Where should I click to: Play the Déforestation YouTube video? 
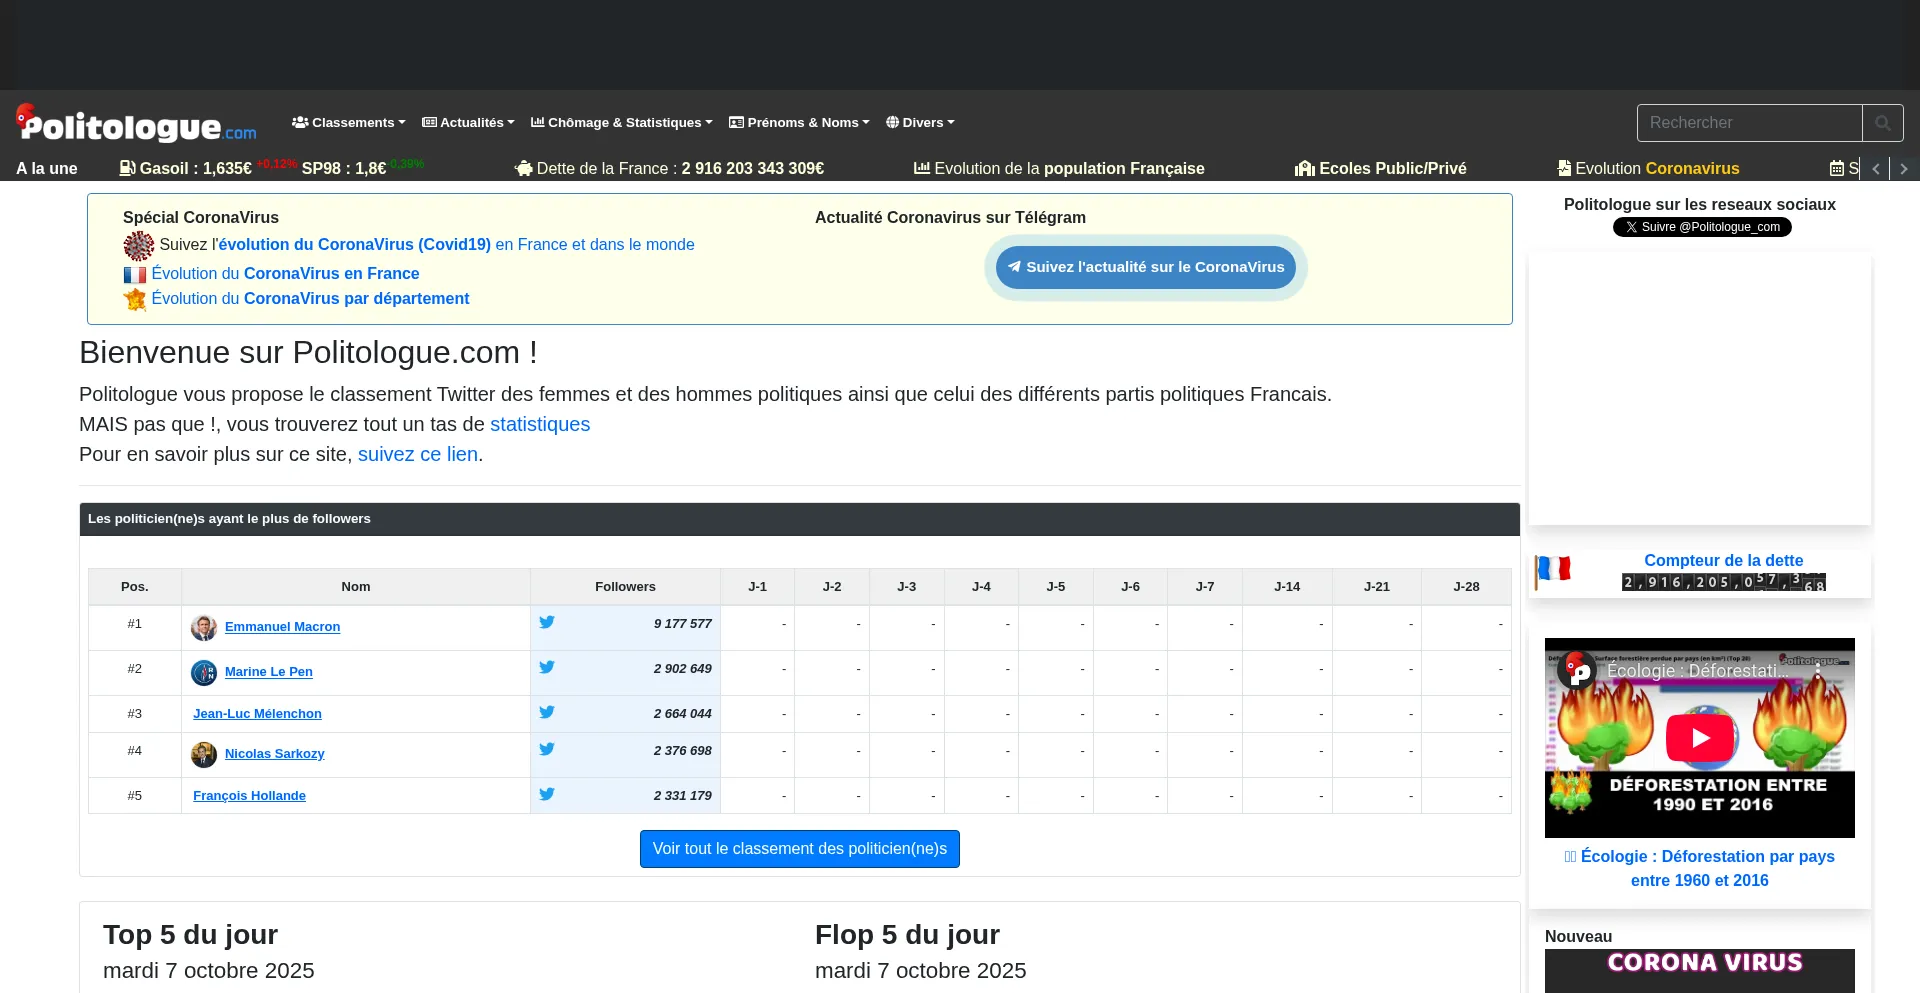point(1699,739)
